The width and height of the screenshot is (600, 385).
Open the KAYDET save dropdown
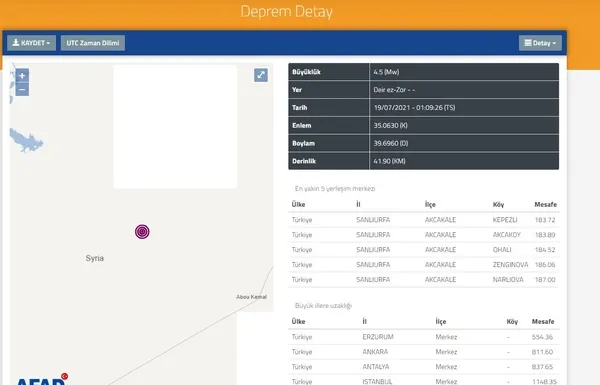[31, 43]
